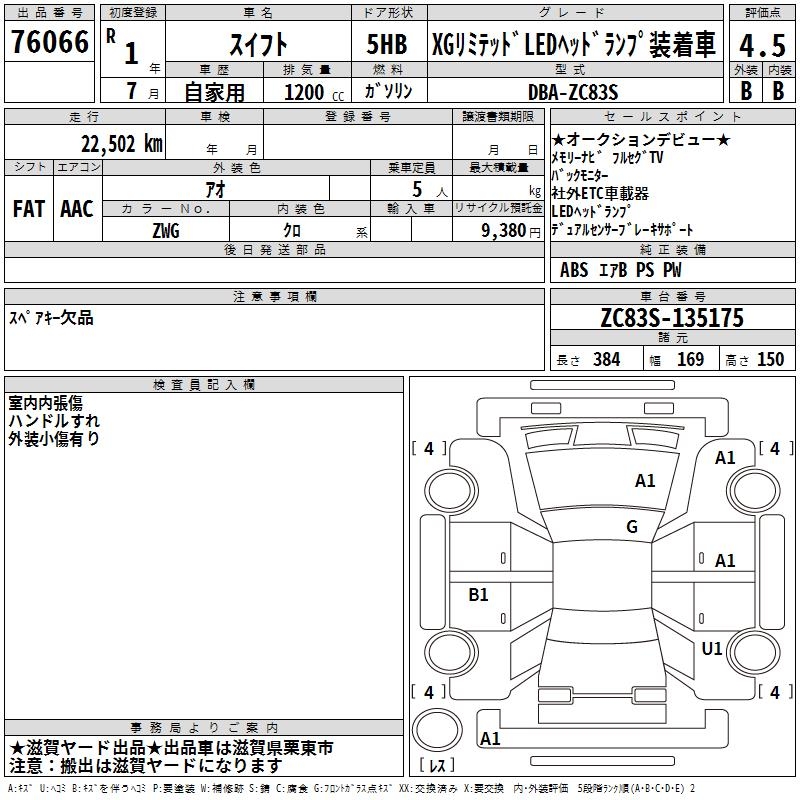Select the model code DBA-ZC83S
This screenshot has height=800, width=800.
point(573,92)
